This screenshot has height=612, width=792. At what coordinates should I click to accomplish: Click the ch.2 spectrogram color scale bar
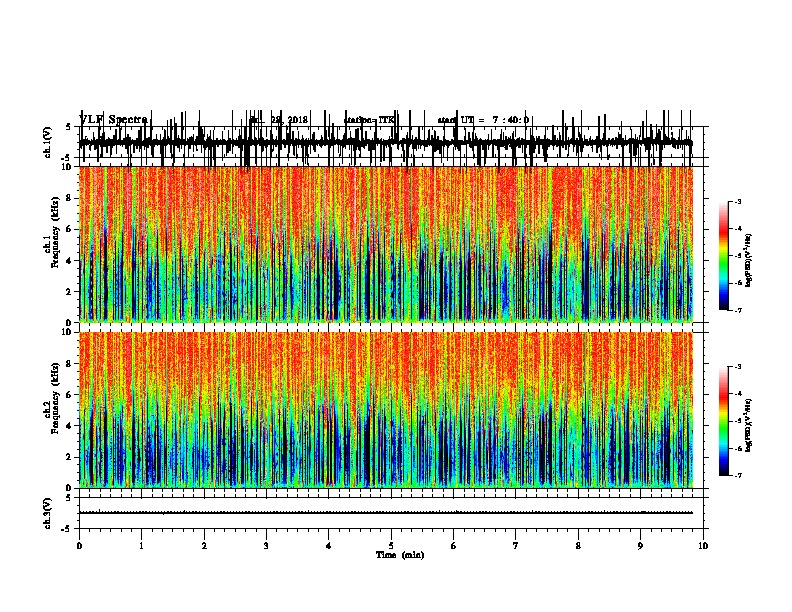(724, 421)
